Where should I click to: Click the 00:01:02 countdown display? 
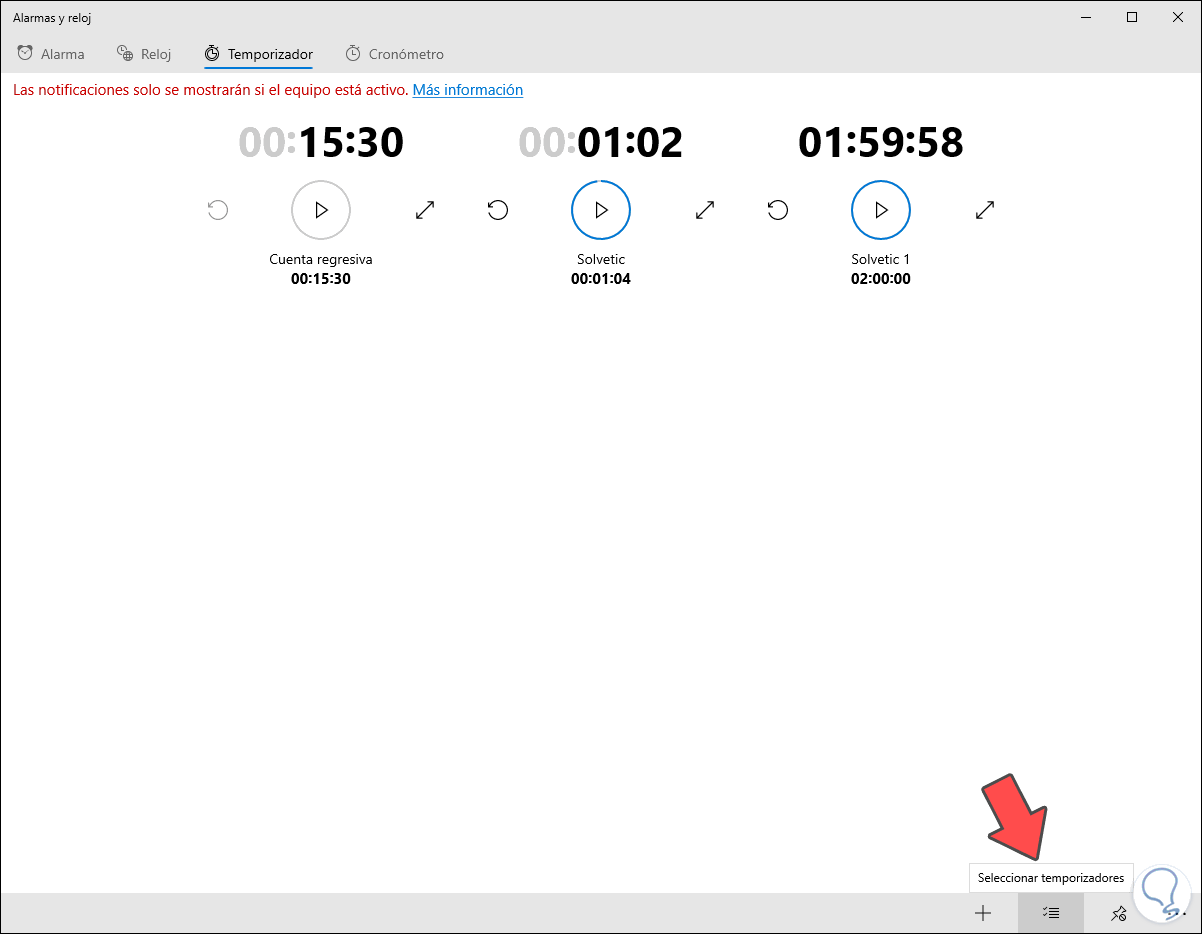601,142
